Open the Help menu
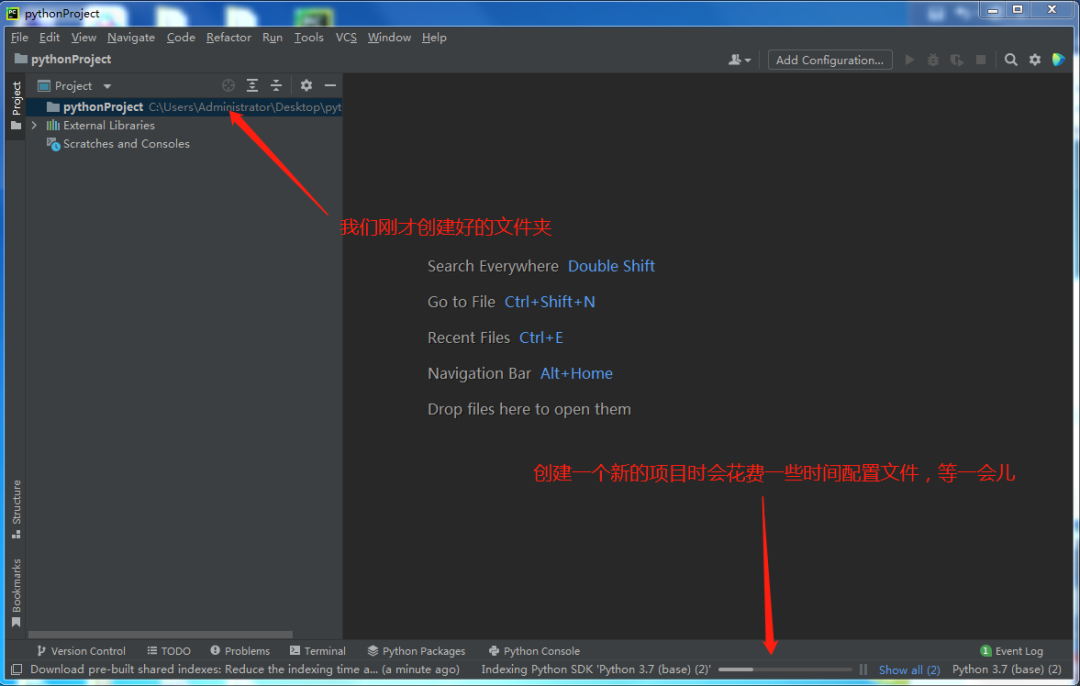The width and height of the screenshot is (1080, 686). (x=434, y=37)
